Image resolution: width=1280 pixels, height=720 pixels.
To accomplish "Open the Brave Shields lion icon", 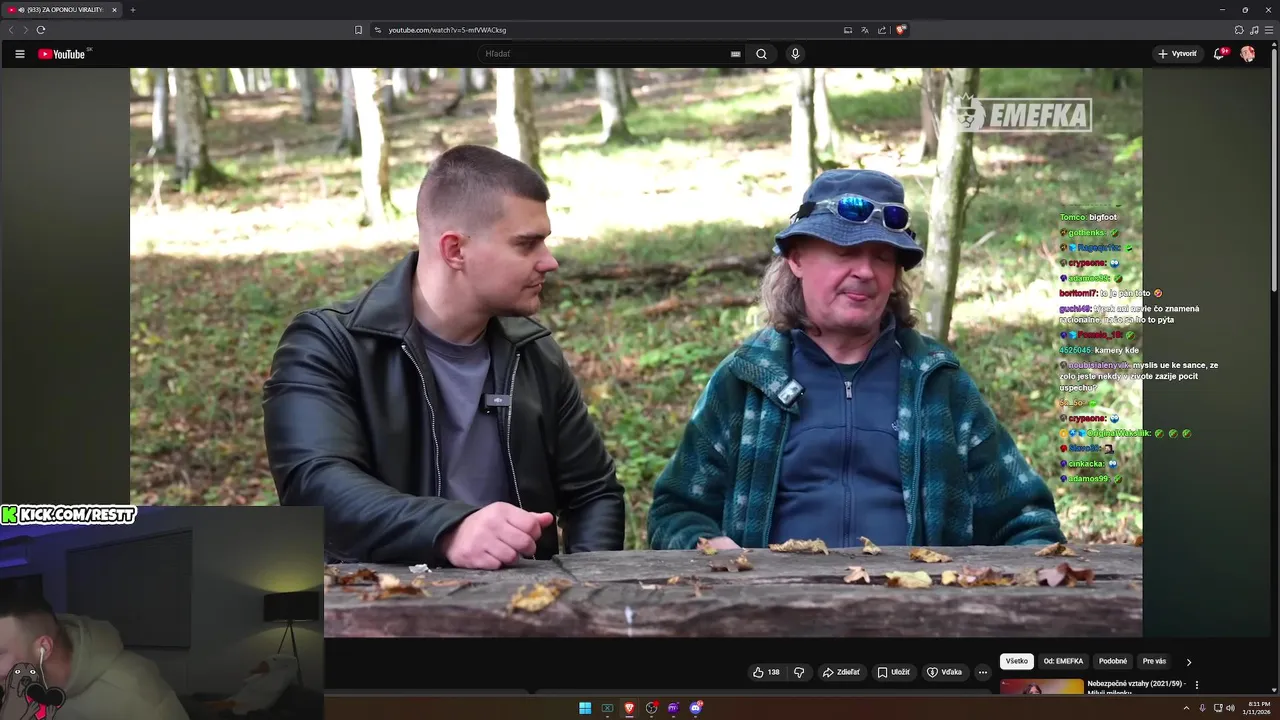I will pos(901,30).
